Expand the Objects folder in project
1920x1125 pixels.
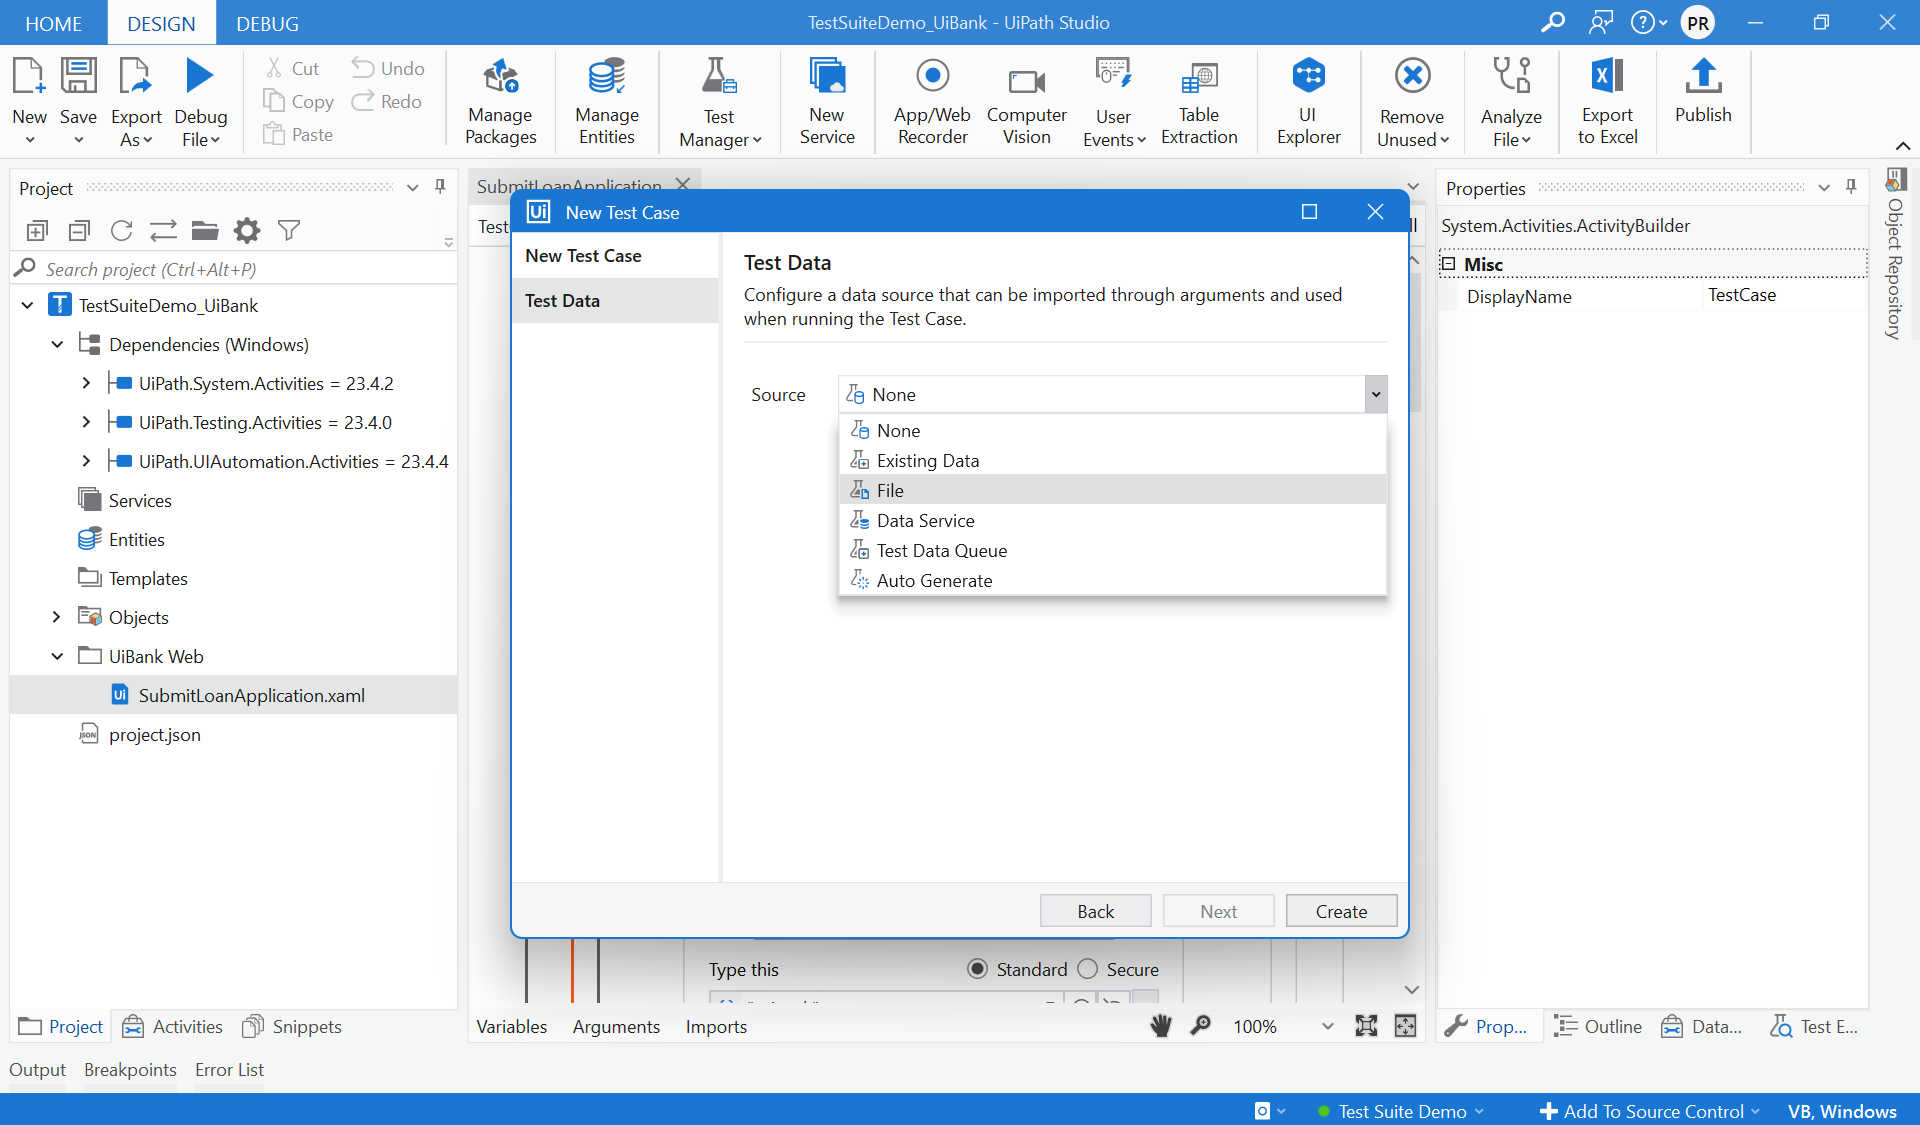pyautogui.click(x=56, y=617)
